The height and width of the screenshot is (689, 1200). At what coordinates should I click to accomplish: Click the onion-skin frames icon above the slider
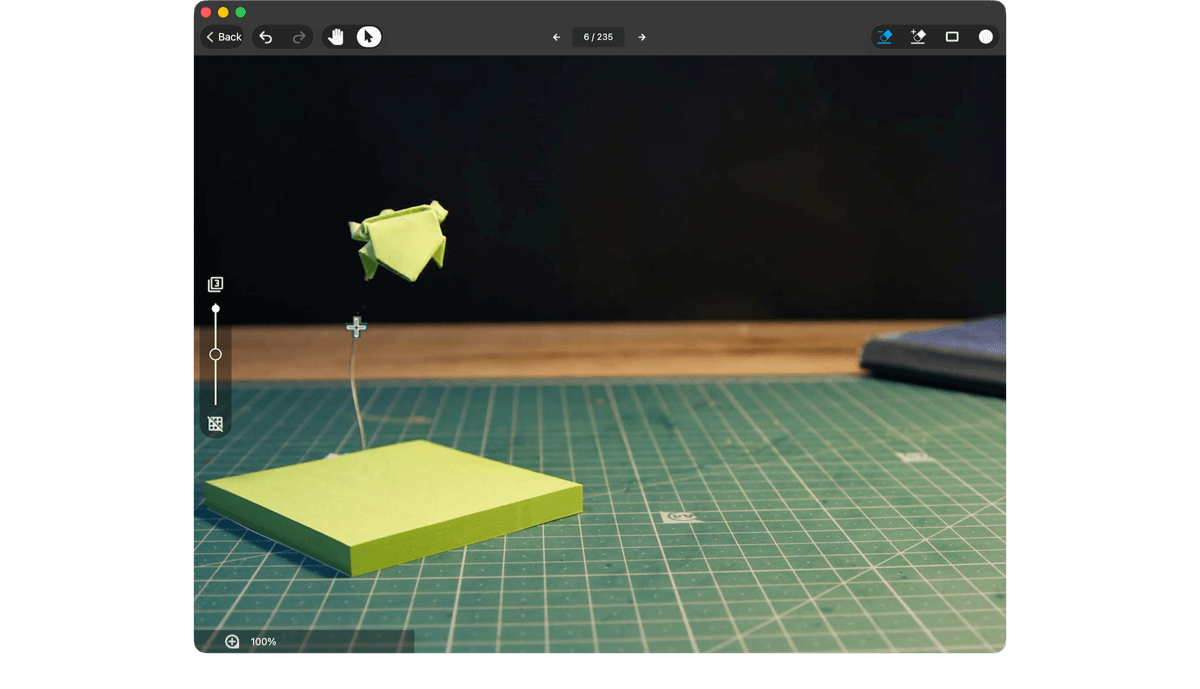pyautogui.click(x=215, y=283)
